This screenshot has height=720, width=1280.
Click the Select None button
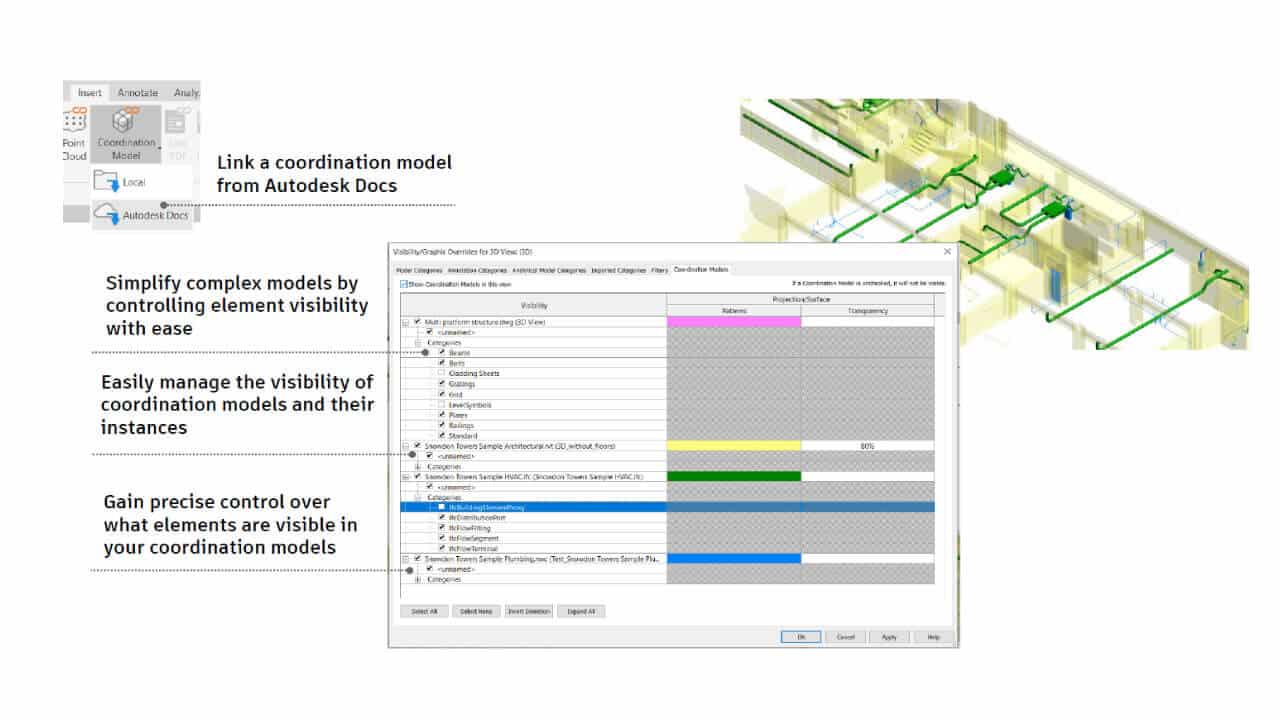[x=476, y=611]
